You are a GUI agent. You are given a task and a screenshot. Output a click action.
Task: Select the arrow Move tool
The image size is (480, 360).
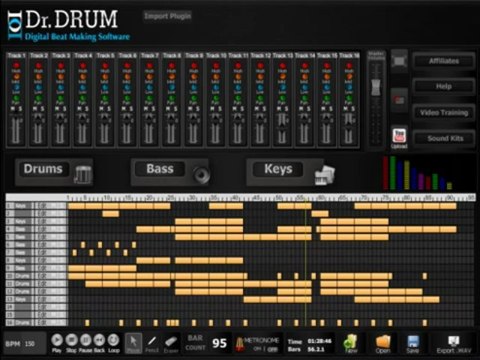tap(133, 343)
